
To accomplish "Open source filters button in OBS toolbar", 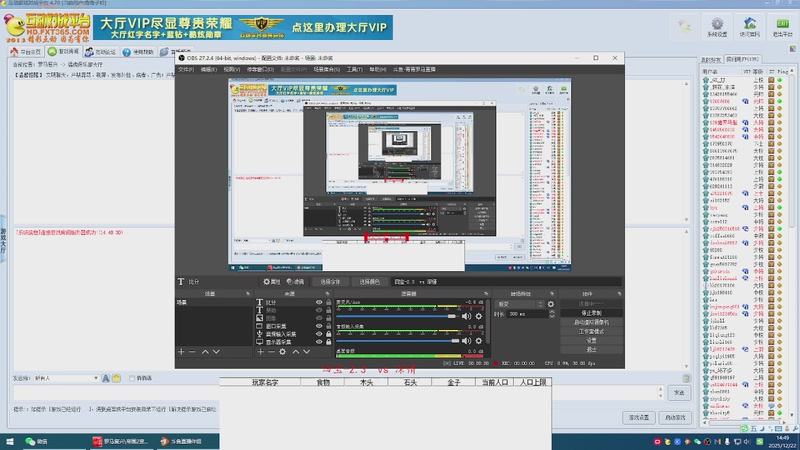I will (295, 282).
